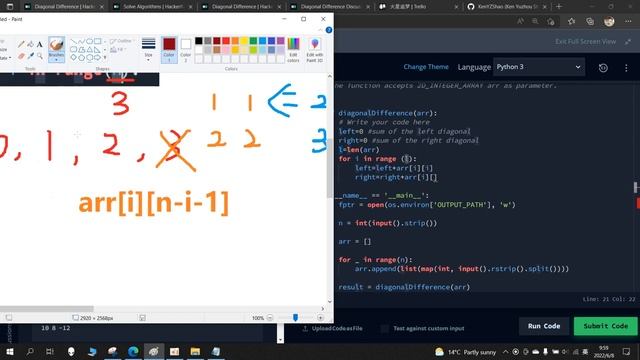Open File Explorer from the taskbar
640x360 pixels.
(x=195, y=351)
